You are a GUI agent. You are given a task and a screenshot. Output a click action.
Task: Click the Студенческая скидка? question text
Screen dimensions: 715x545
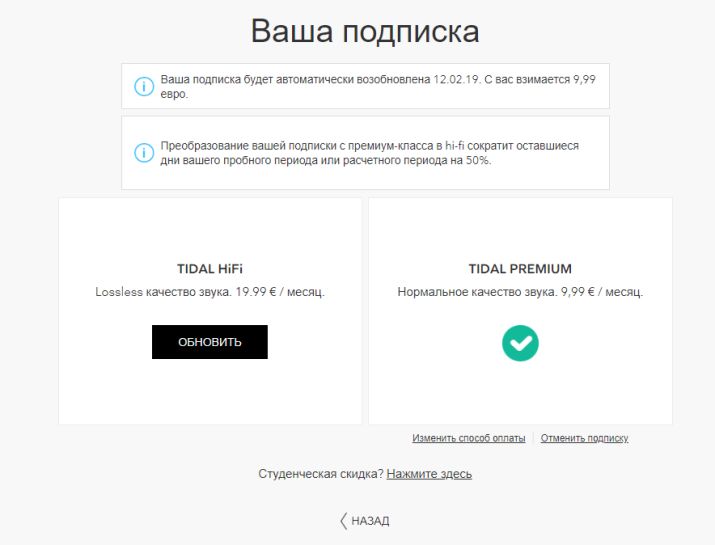pyautogui.click(x=320, y=474)
